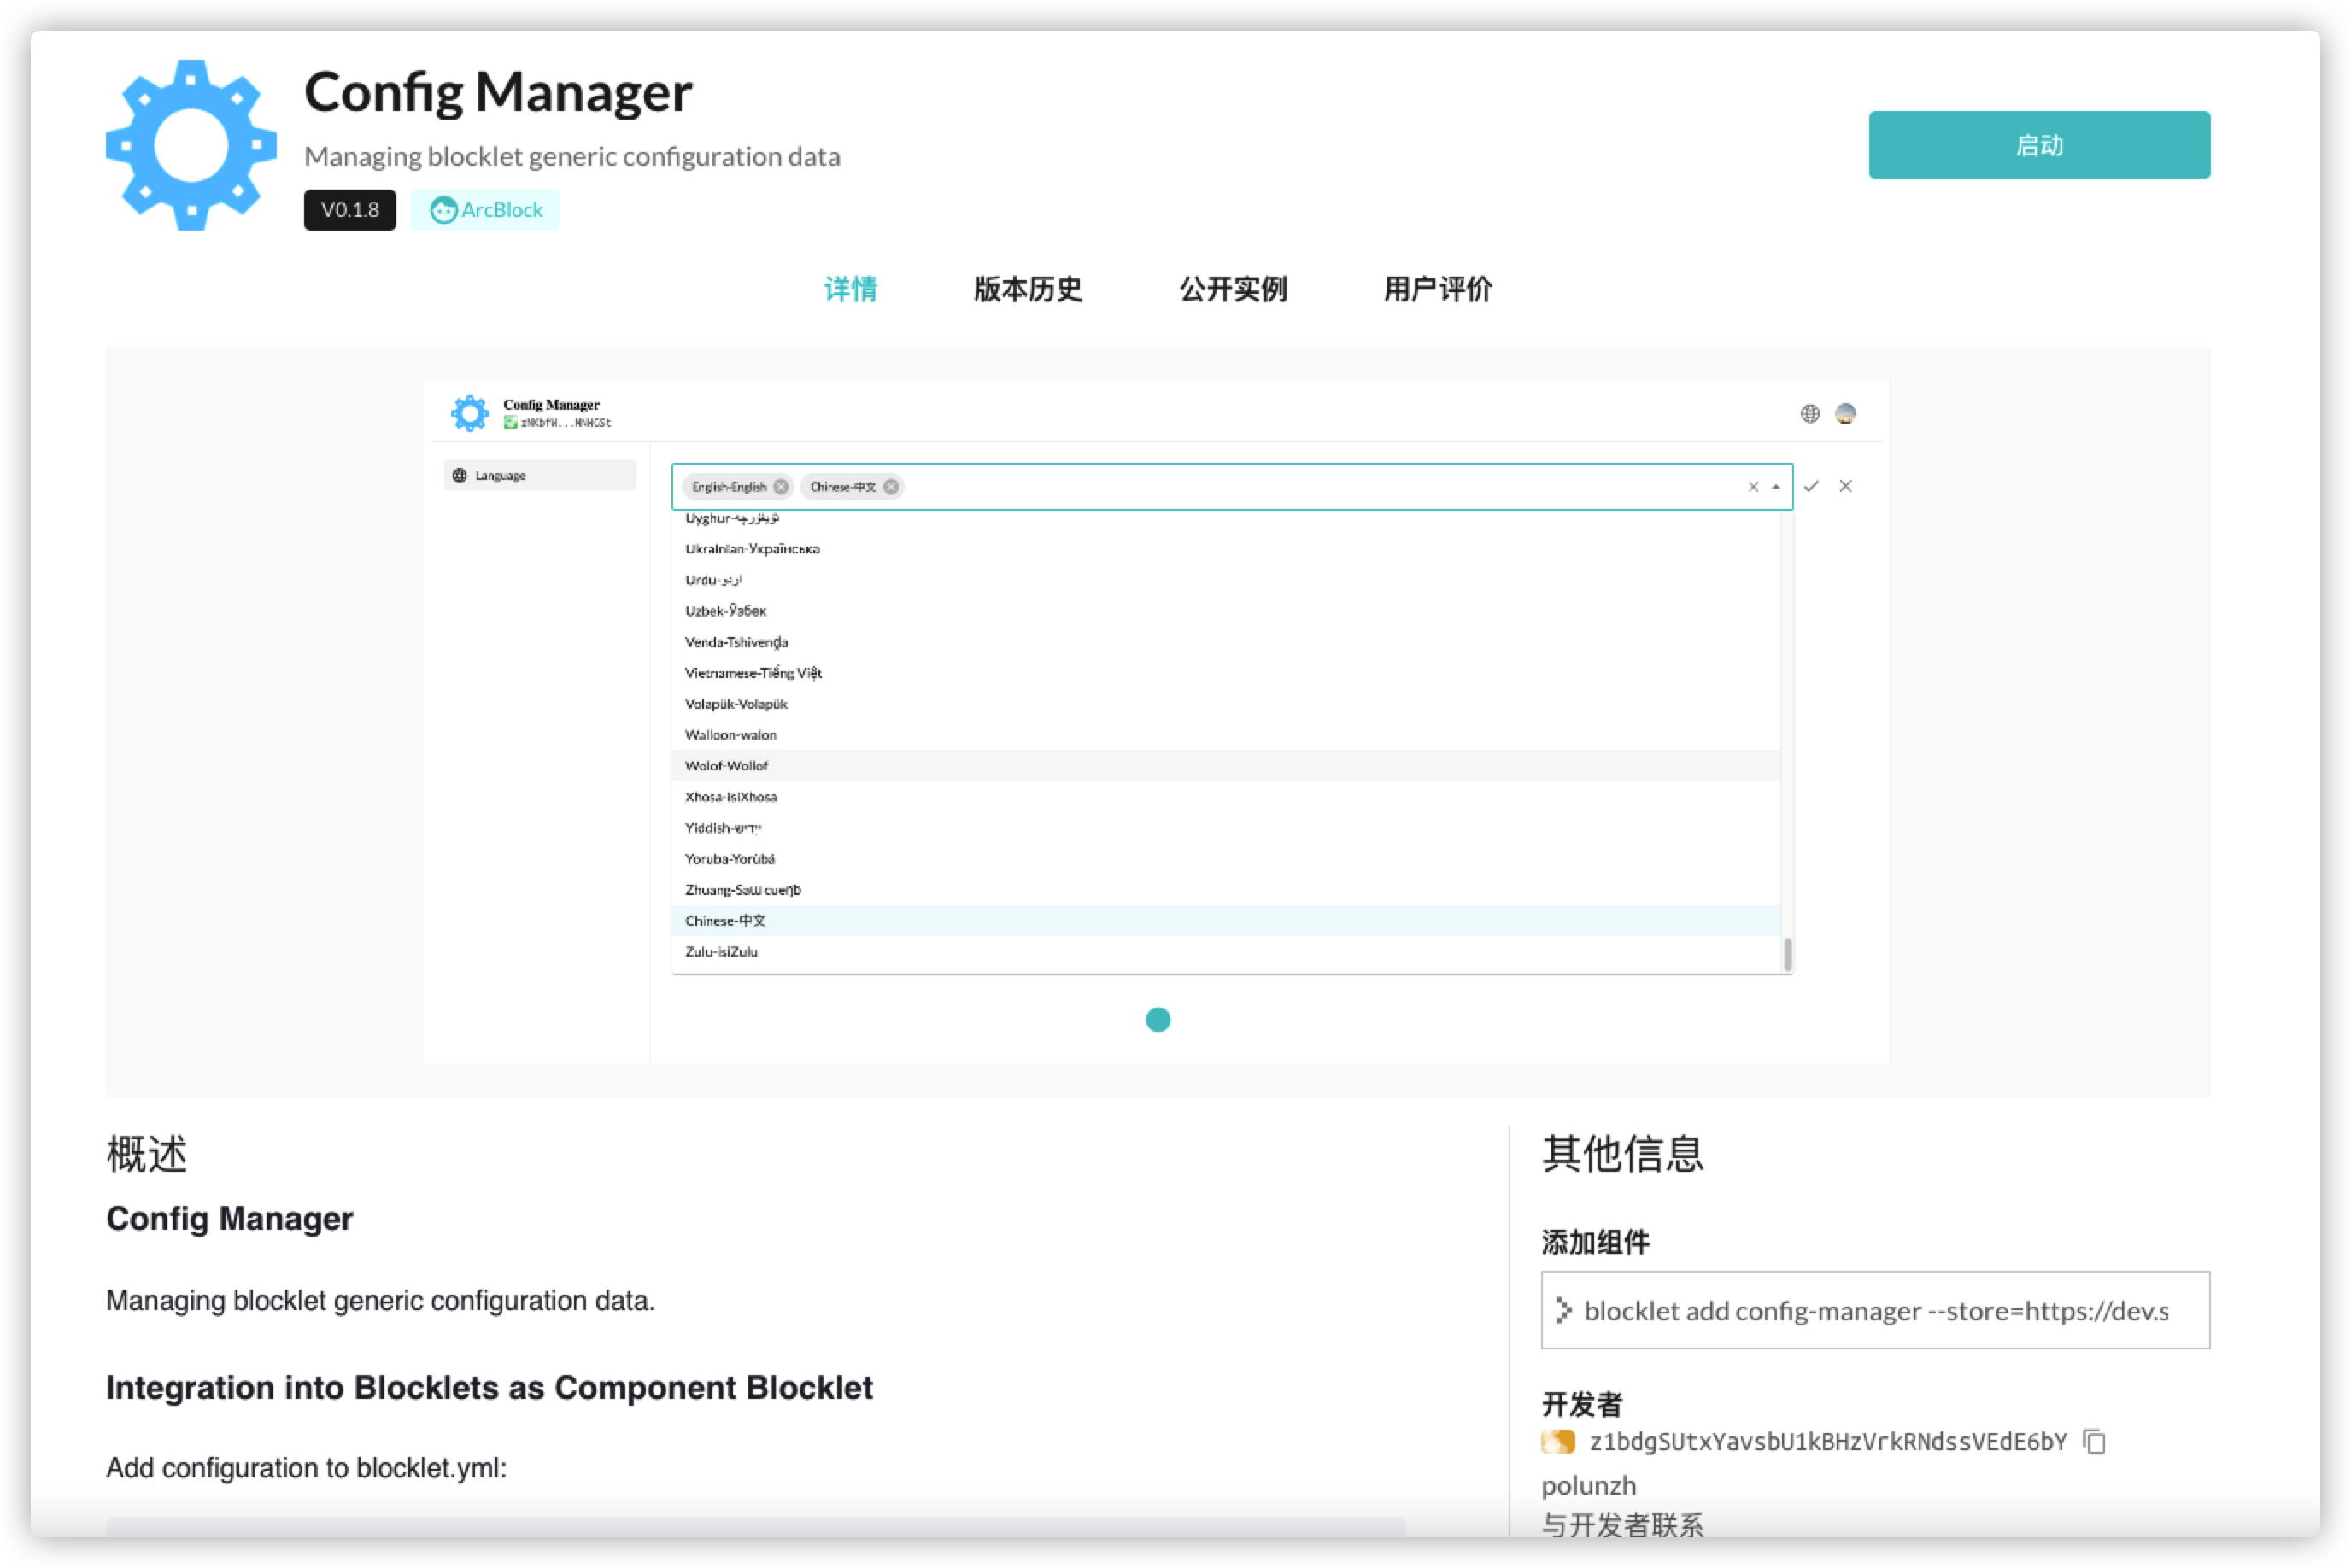The width and height of the screenshot is (2351, 1568).
Task: Select Venda-Tshivenḓa from the list
Action: (1226, 642)
